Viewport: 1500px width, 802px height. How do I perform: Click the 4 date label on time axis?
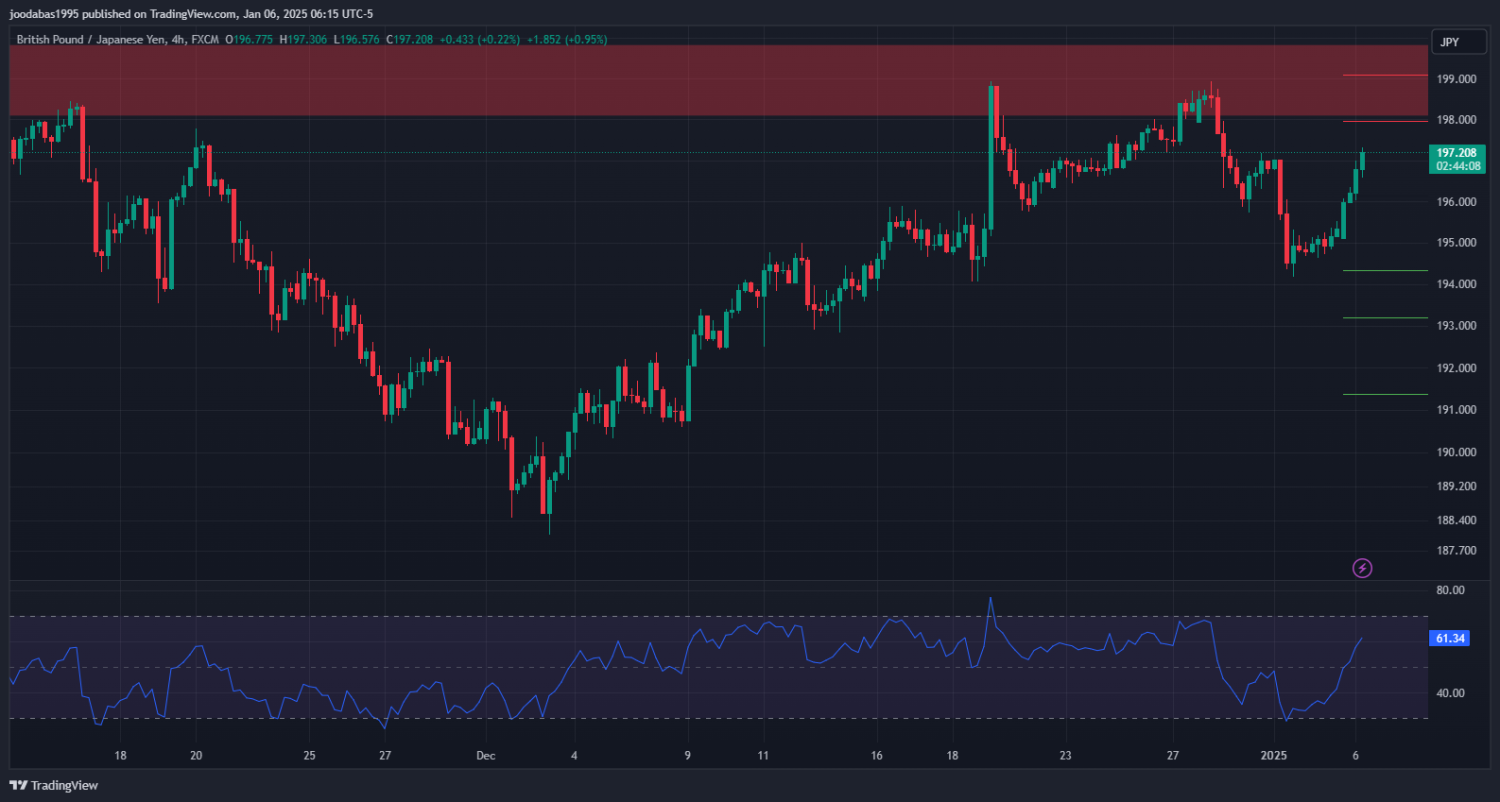pyautogui.click(x=574, y=756)
